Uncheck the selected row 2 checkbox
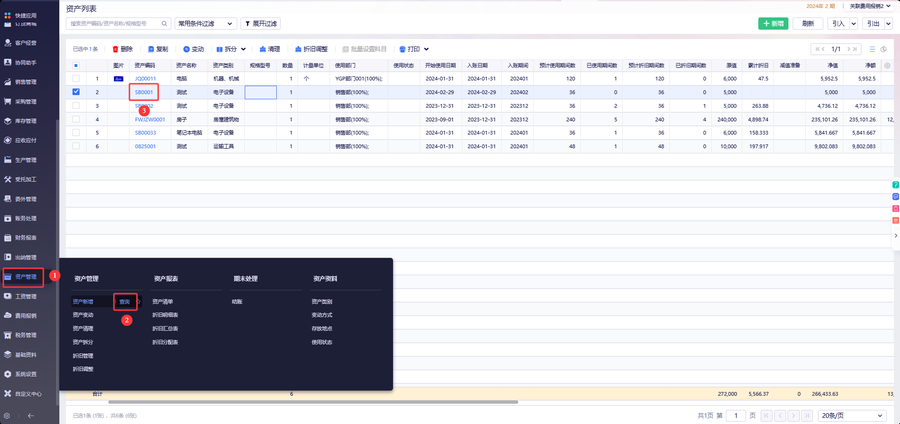 [76, 92]
